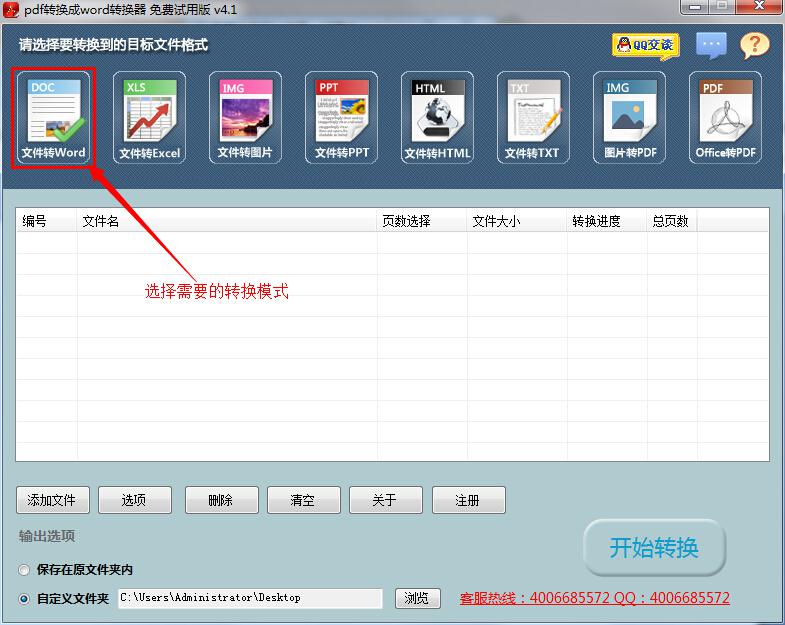Open the QQ交谈 chat button
Image resolution: width=785 pixels, height=625 pixels.
[646, 46]
